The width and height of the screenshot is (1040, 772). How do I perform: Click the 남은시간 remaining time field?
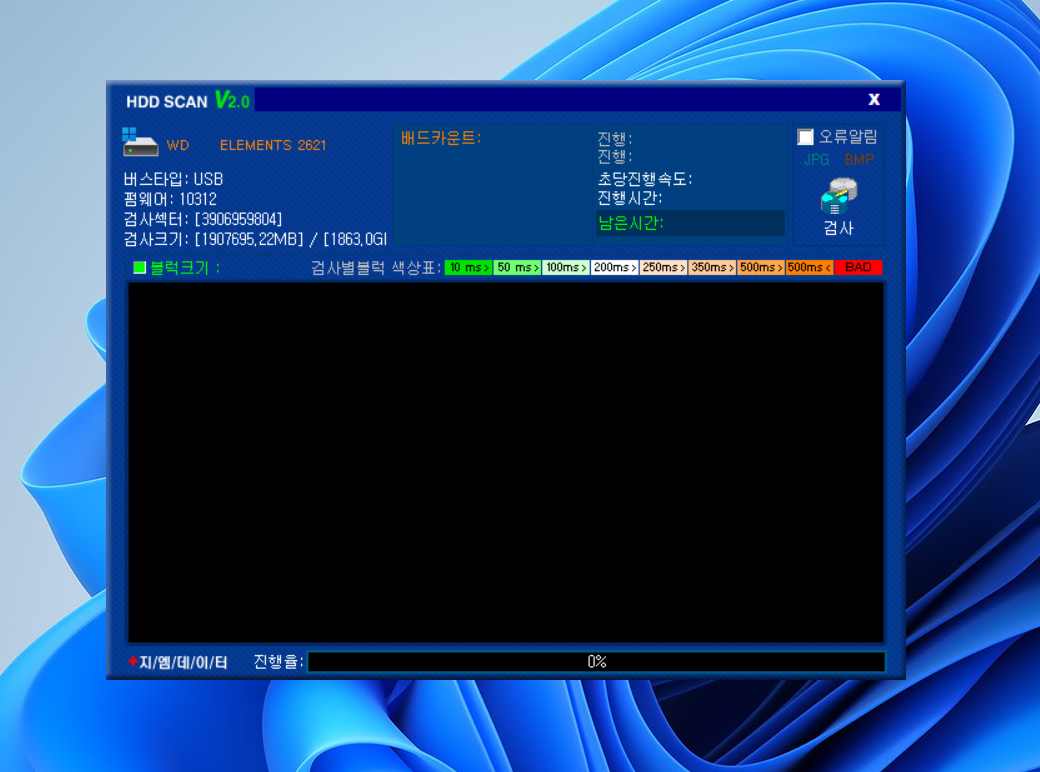pyautogui.click(x=690, y=223)
